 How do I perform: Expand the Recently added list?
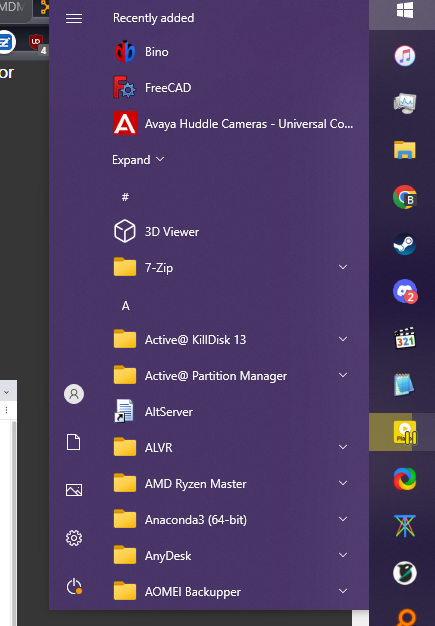[138, 160]
